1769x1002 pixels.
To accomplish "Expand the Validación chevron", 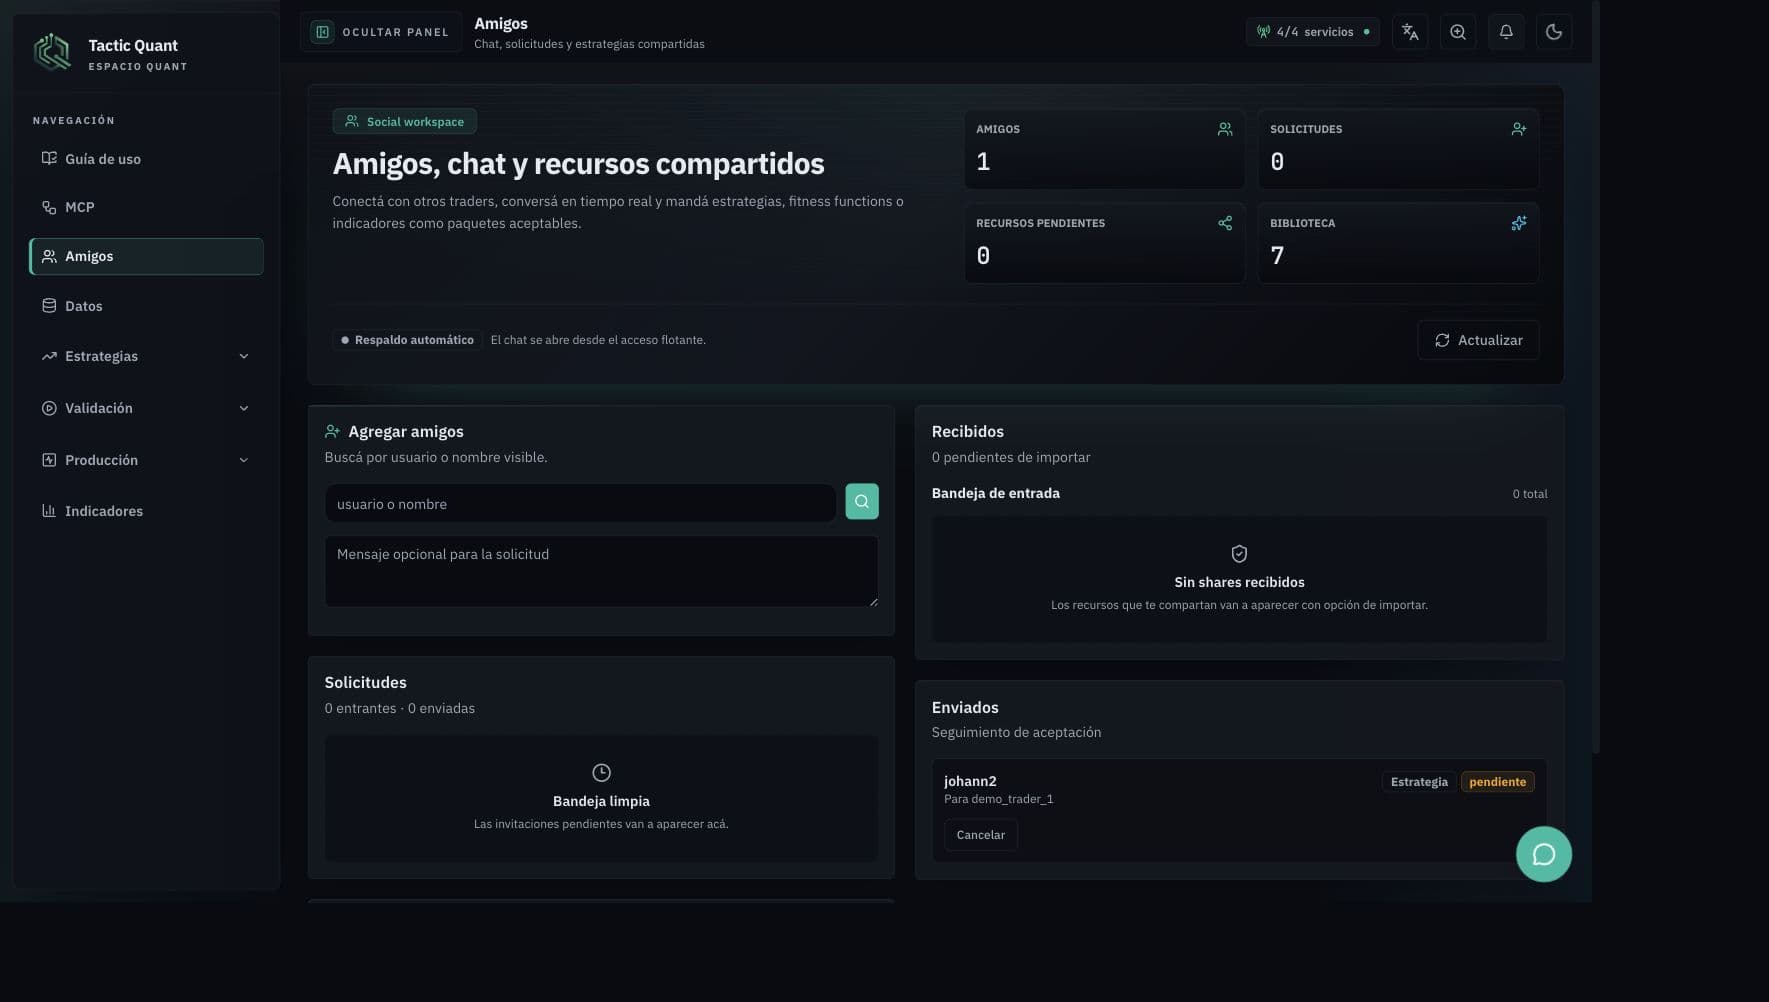I will click(x=244, y=408).
